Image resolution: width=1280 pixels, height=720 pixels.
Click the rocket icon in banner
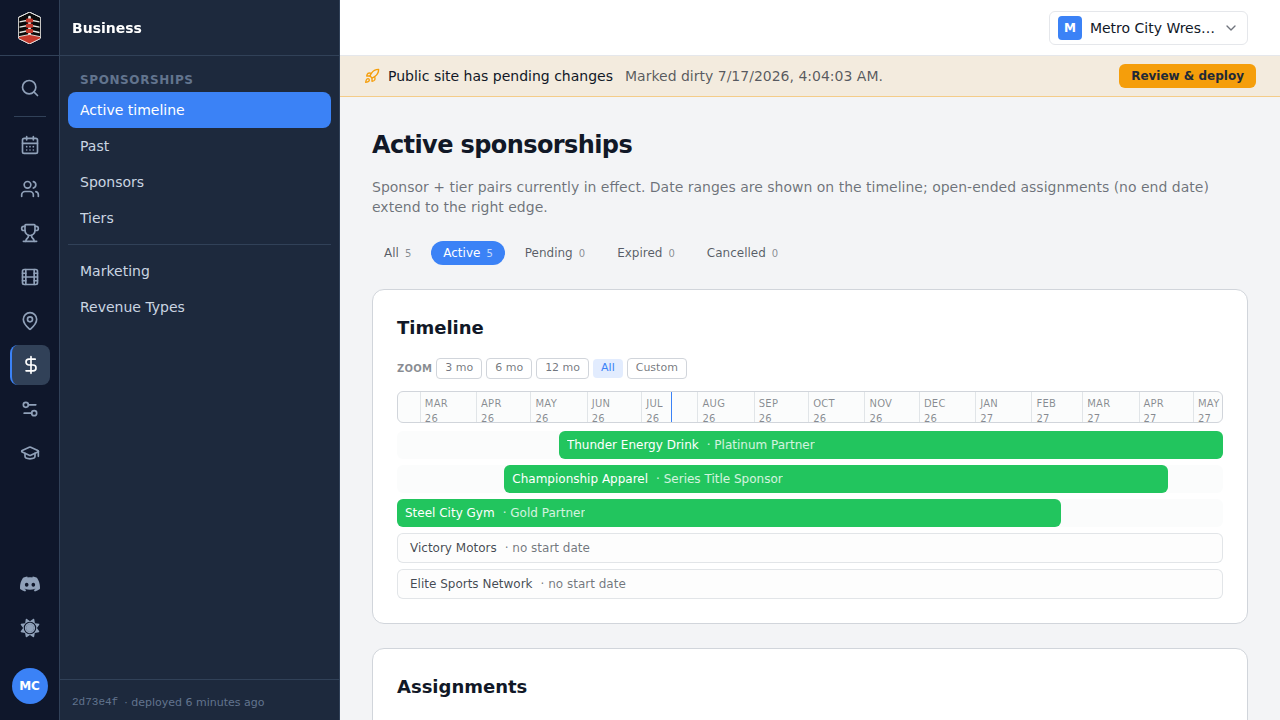(x=372, y=76)
